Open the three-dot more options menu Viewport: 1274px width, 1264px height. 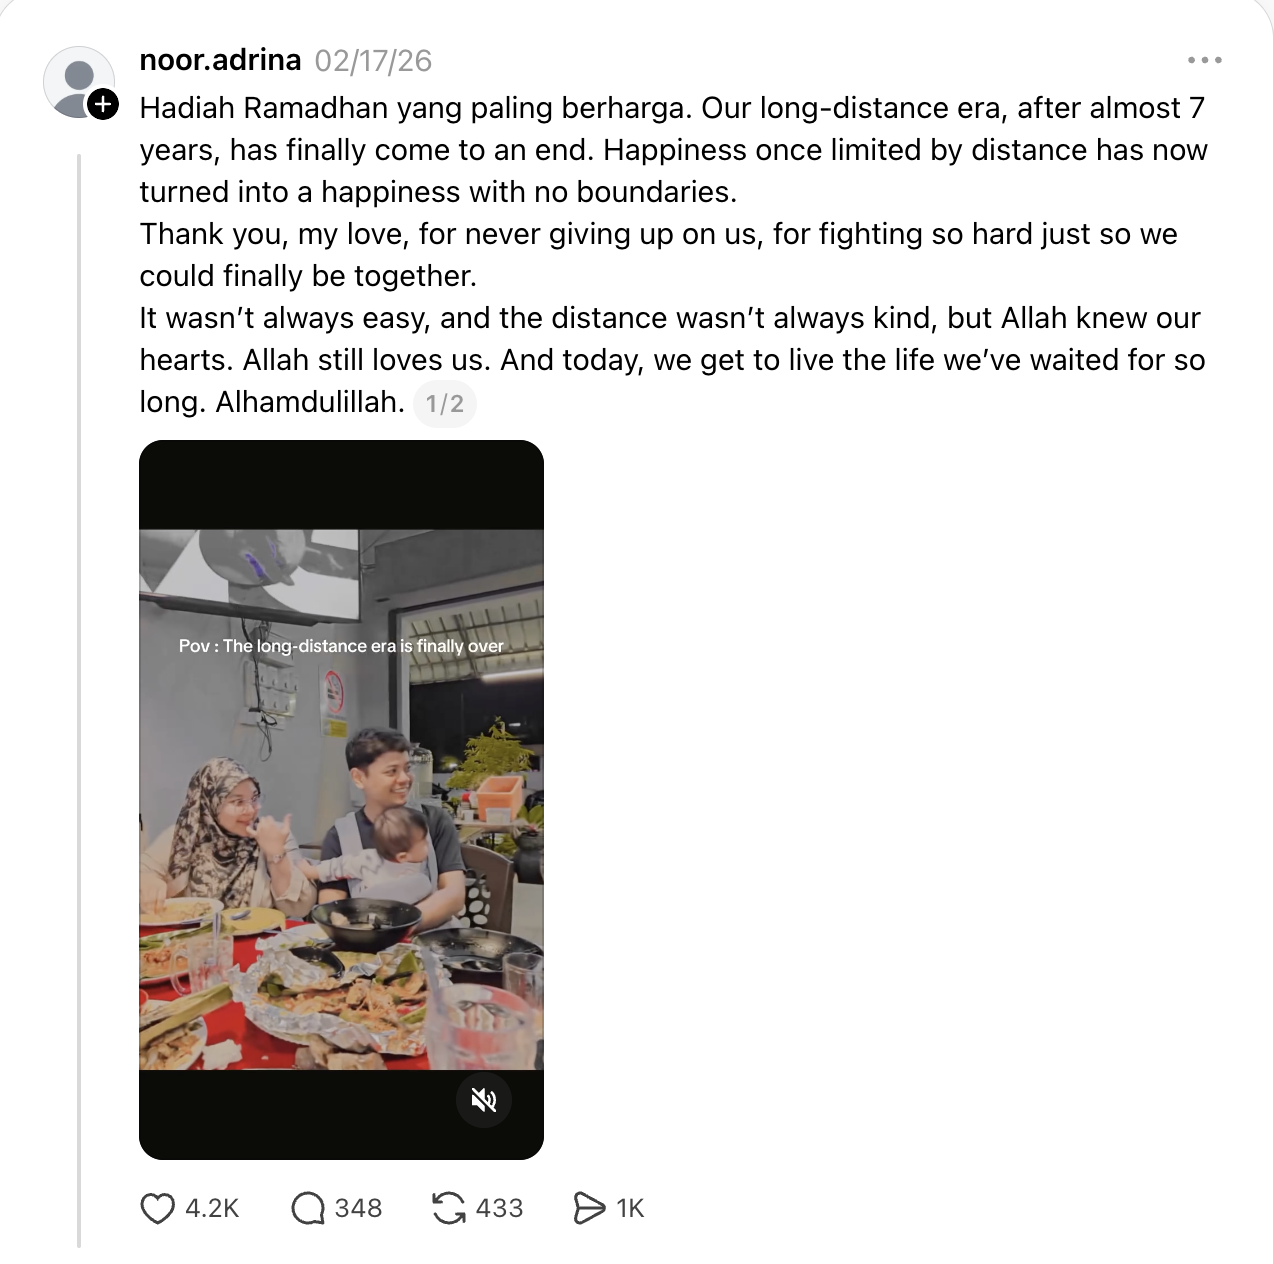point(1204,60)
